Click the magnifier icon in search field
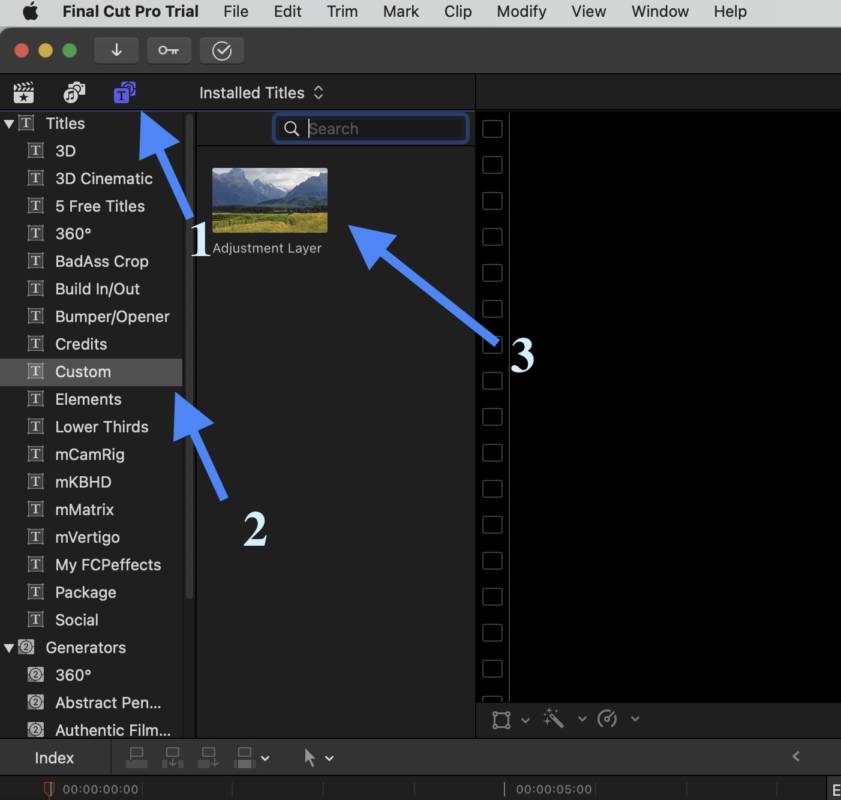 291,129
